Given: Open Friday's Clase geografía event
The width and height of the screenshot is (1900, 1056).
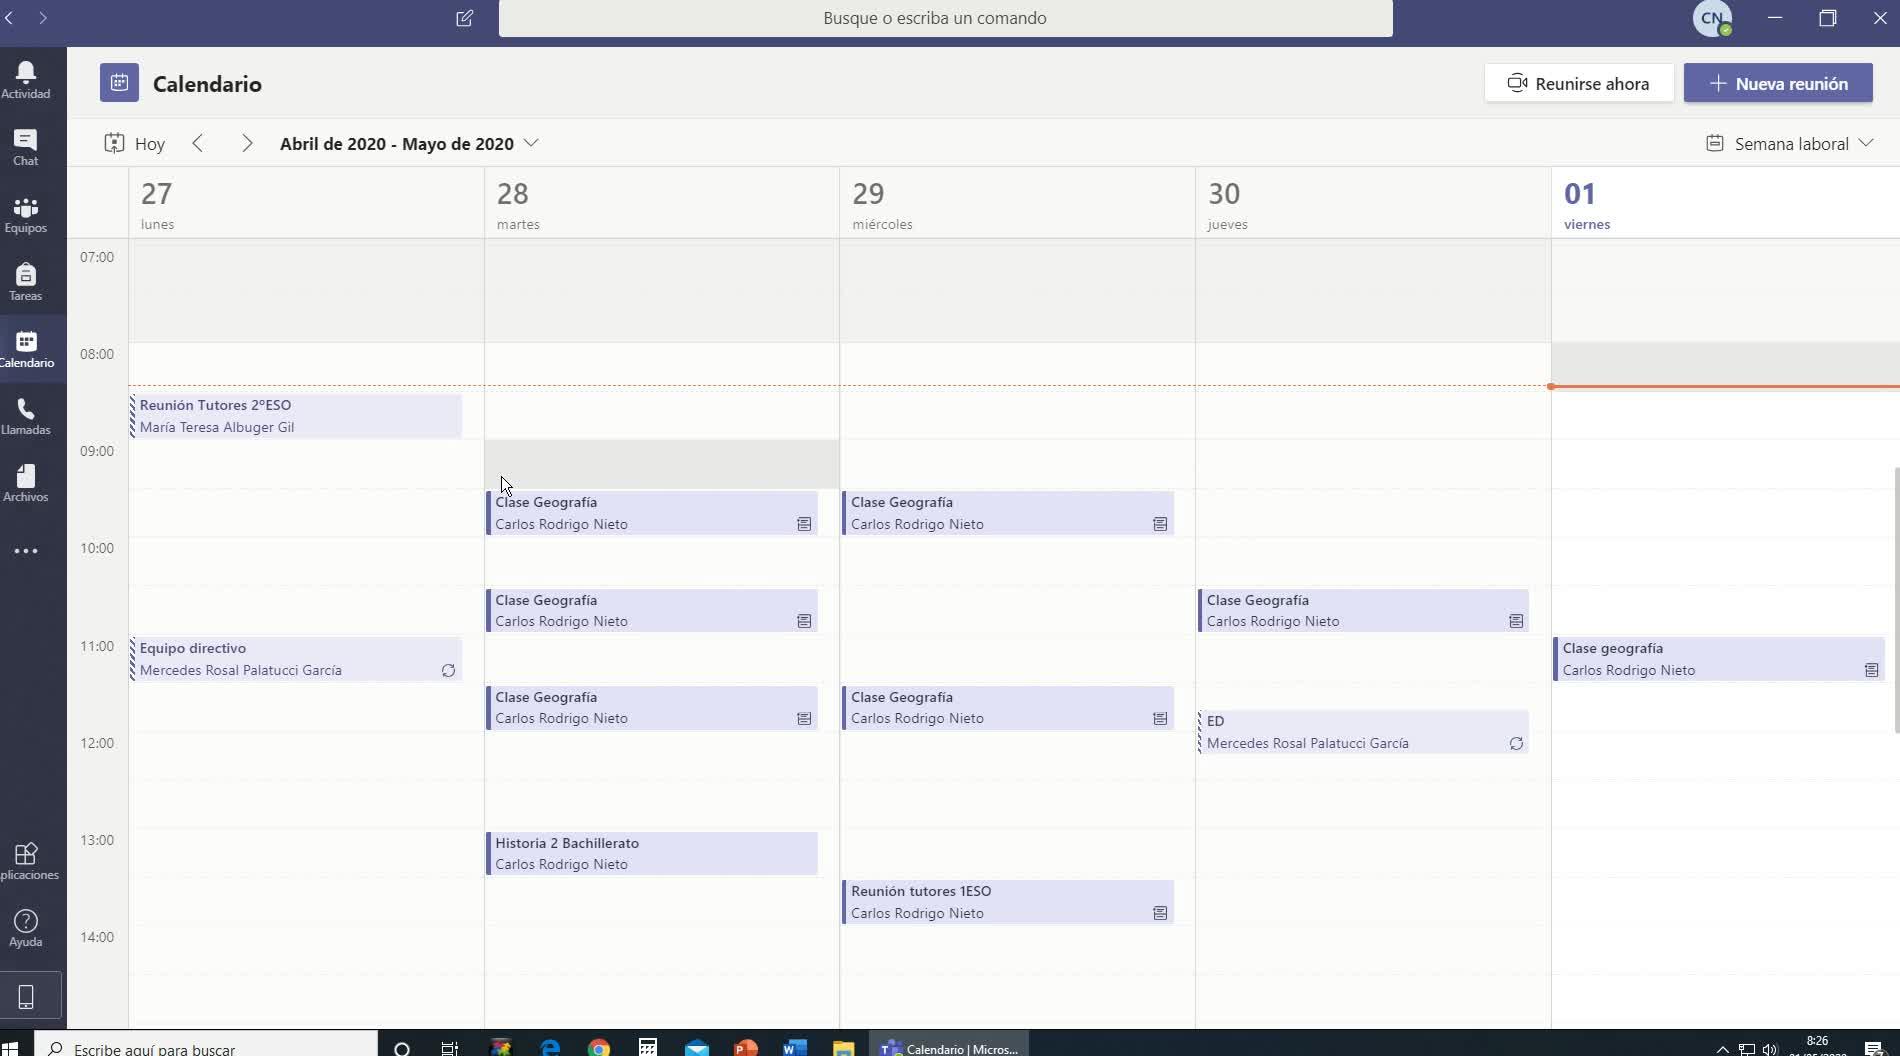Looking at the screenshot, I should tap(1719, 659).
